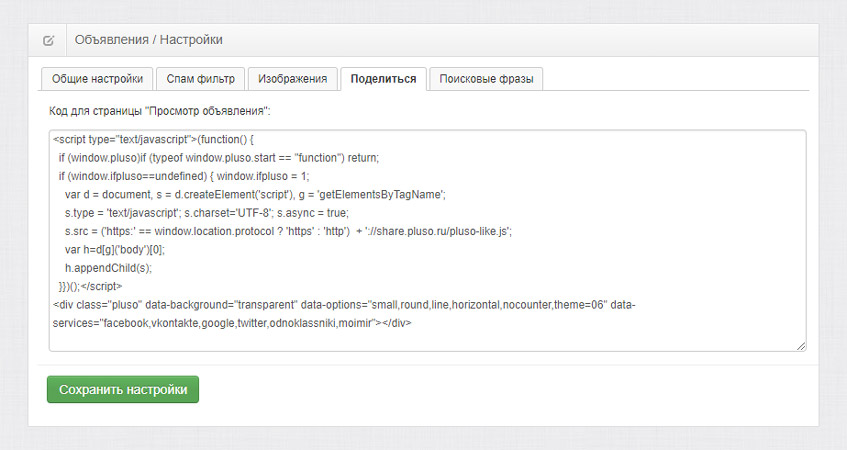This screenshot has width=847, height=450.
Task: Click the s.src line with share.pluso.ru
Action: [x=288, y=231]
